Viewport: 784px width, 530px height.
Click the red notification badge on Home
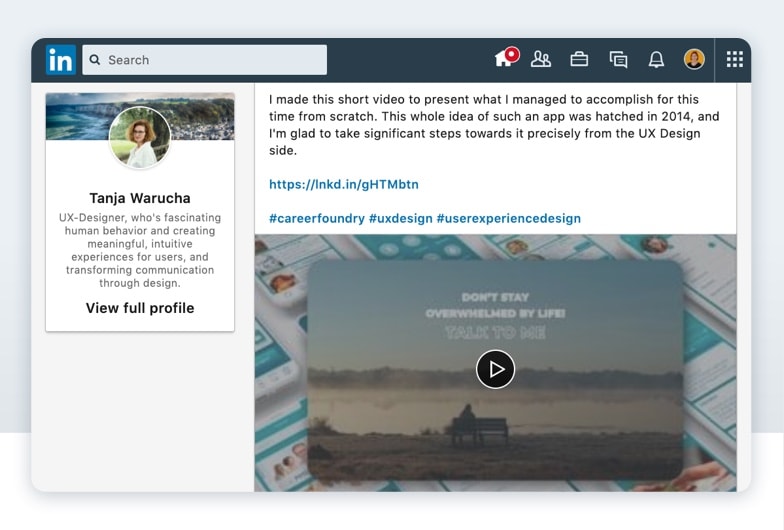pyautogui.click(x=512, y=53)
